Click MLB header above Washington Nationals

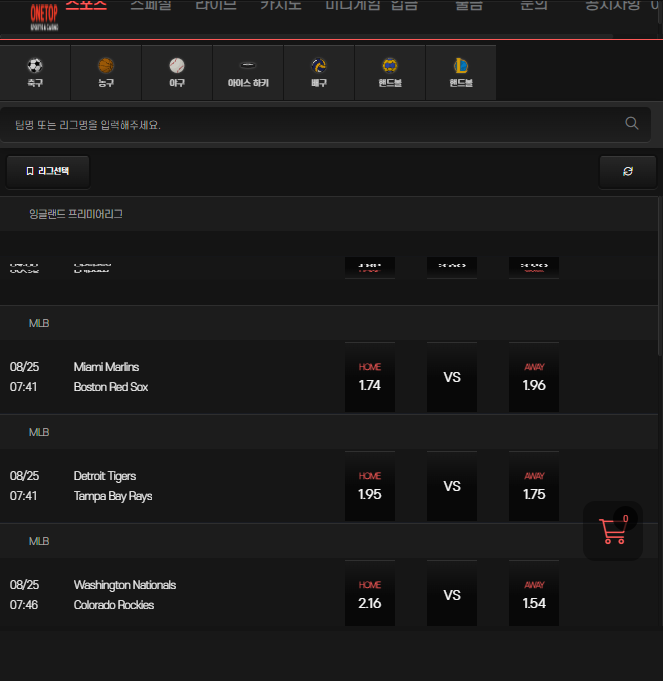[x=329, y=541]
